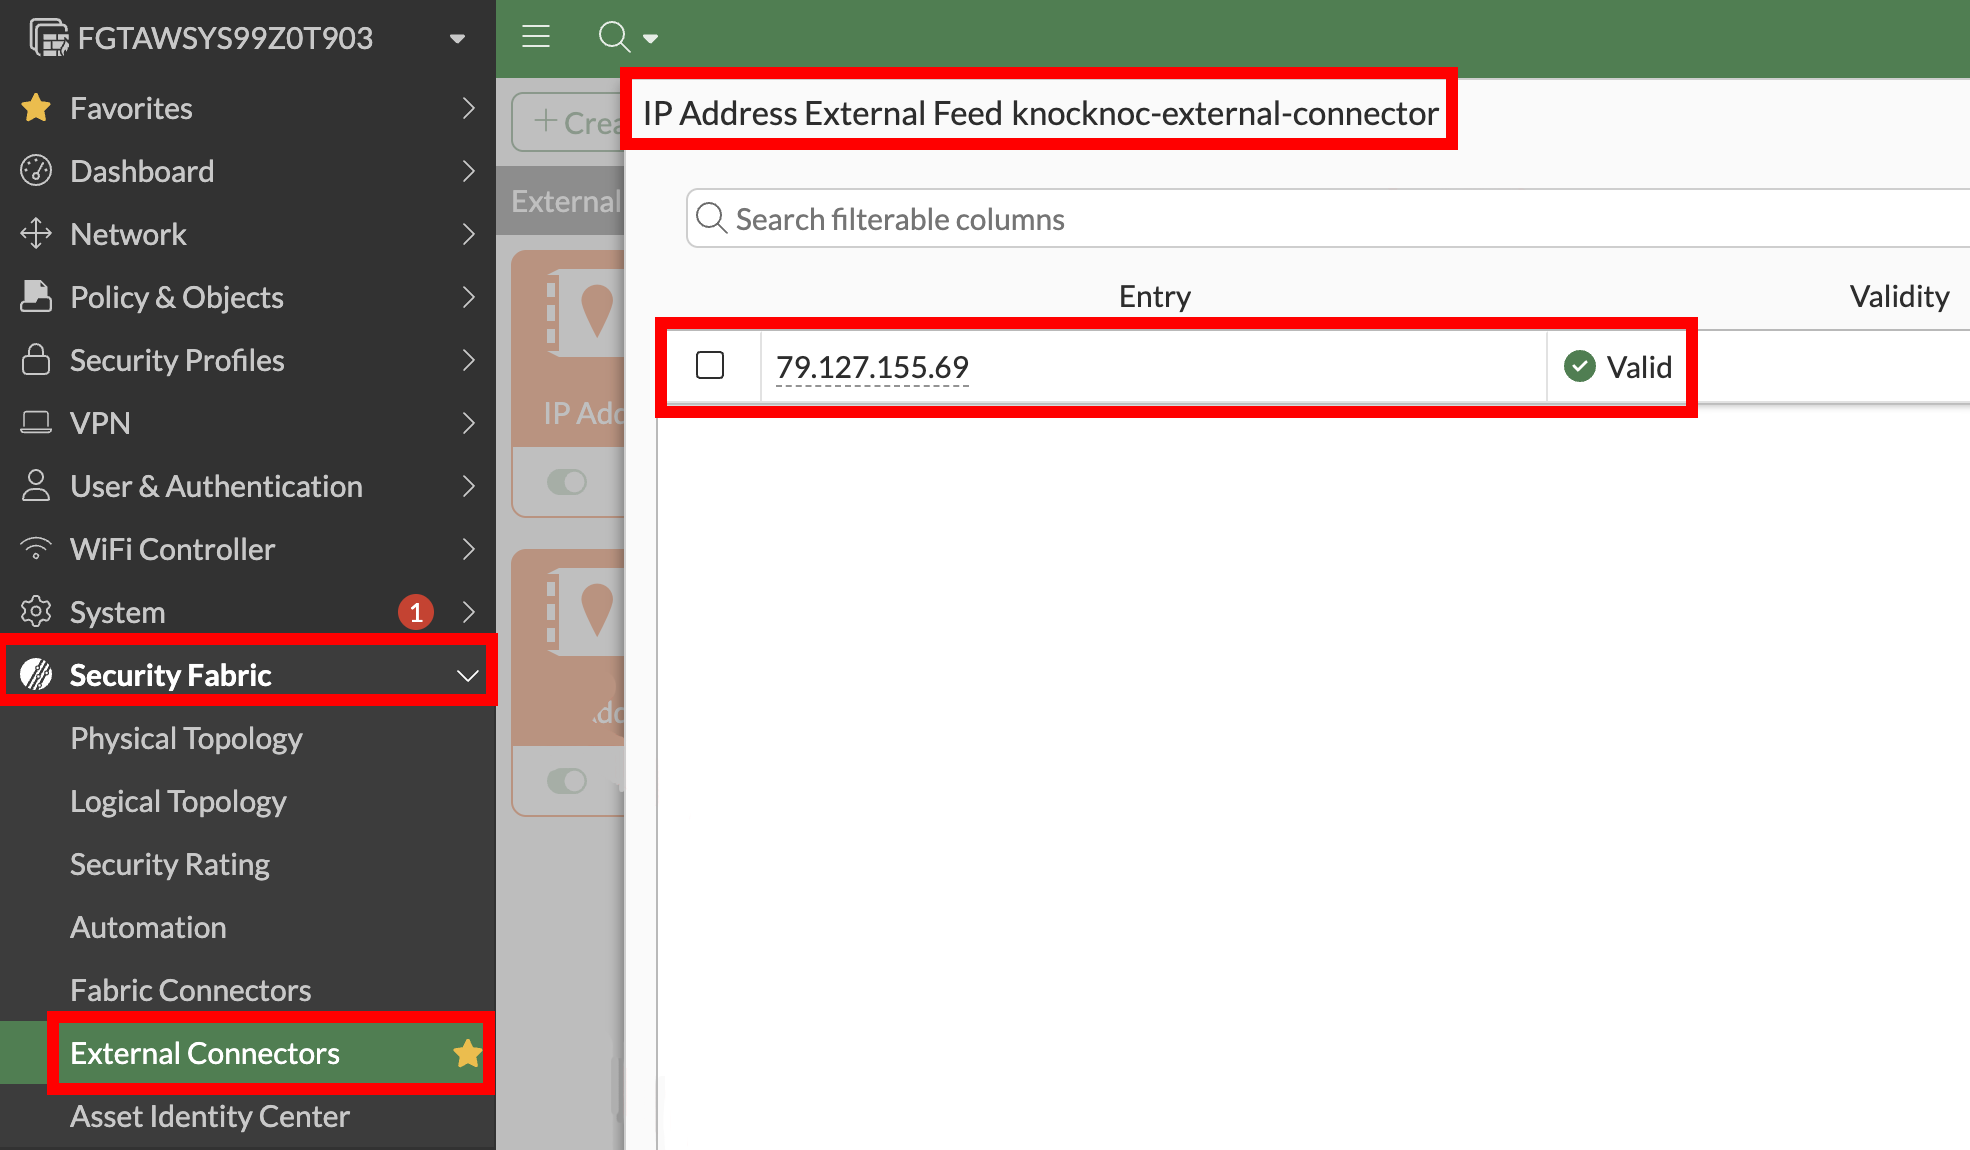Toggle the first IP Address connector switch
Viewport: 1970px width, 1150px height.
click(567, 482)
